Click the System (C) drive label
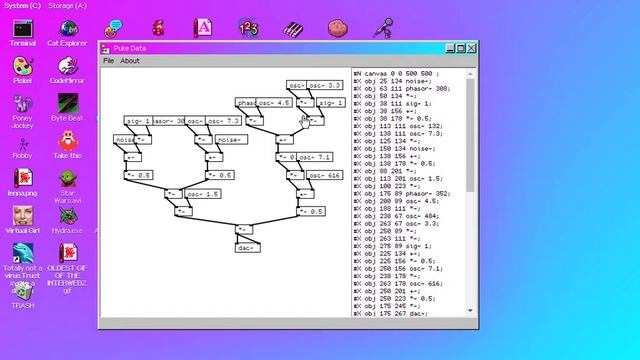Image resolution: width=640 pixels, height=360 pixels. pos(22,6)
